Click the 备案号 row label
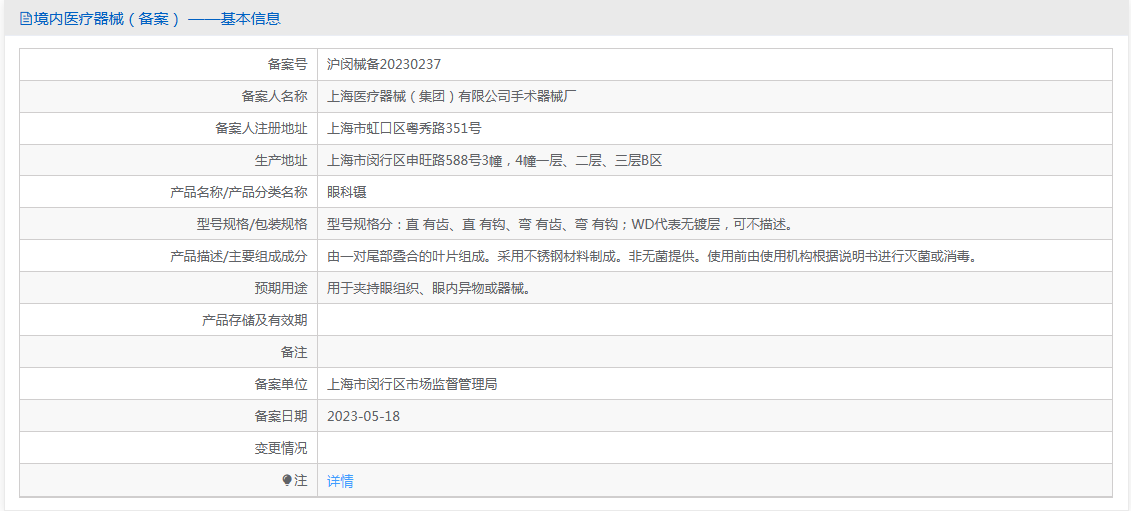1131x511 pixels. tap(288, 64)
